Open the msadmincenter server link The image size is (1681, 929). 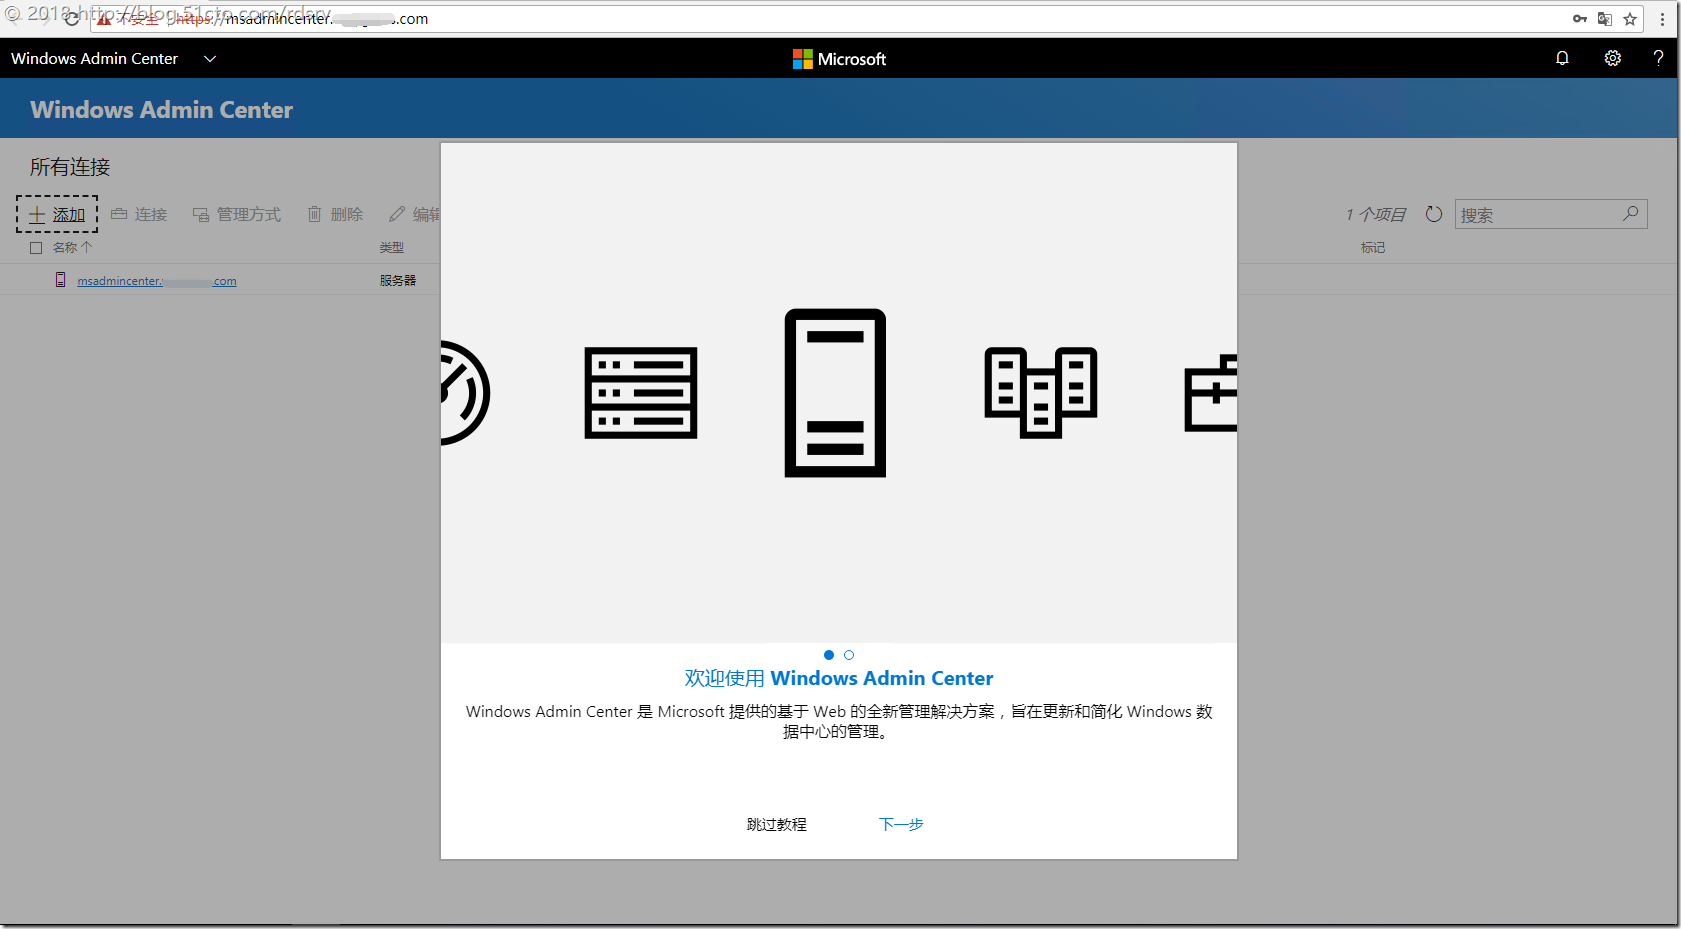157,281
